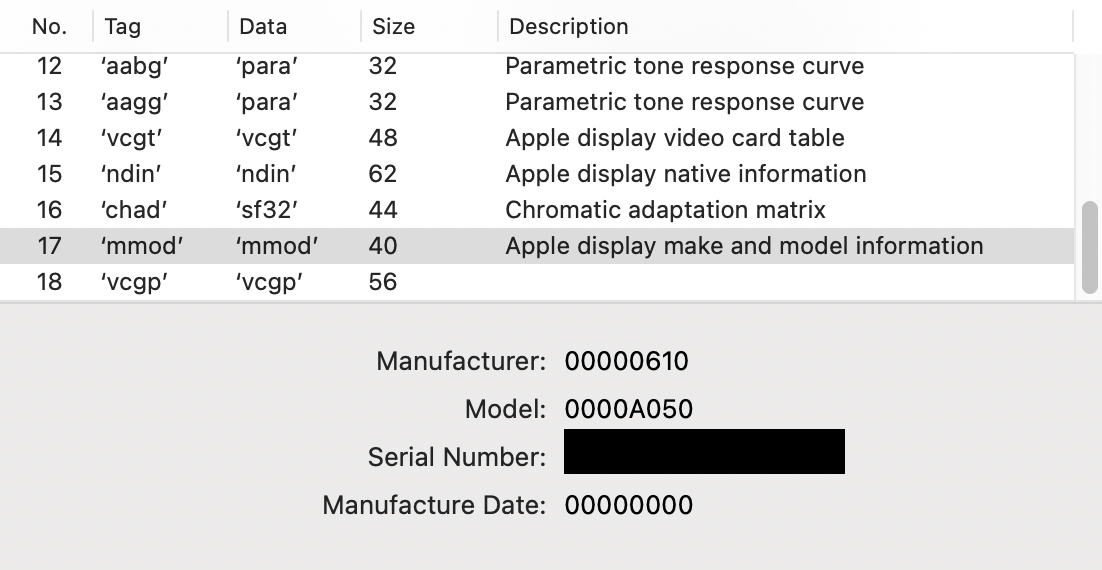
Task: Click the vertical scrollbar thumb of the table
Action: pos(1089,246)
